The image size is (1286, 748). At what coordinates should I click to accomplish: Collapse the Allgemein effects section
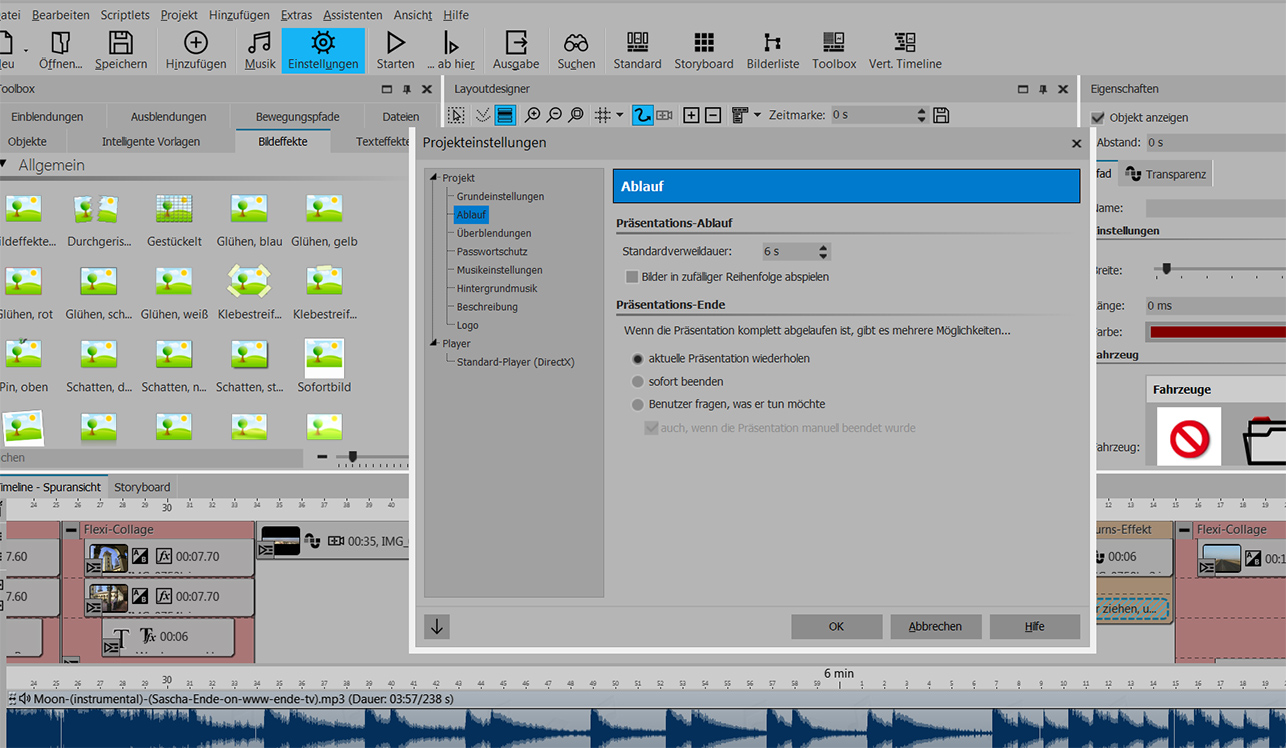click(x=4, y=165)
